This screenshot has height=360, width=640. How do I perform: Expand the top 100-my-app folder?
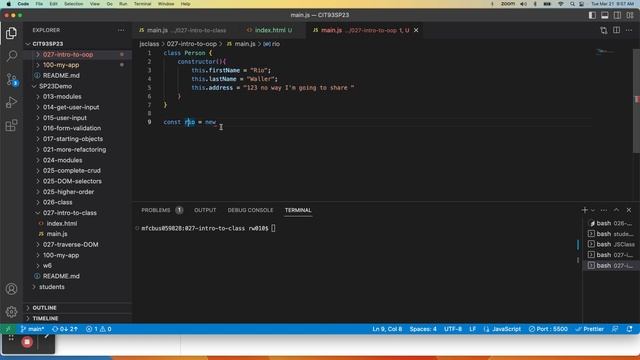pos(61,65)
